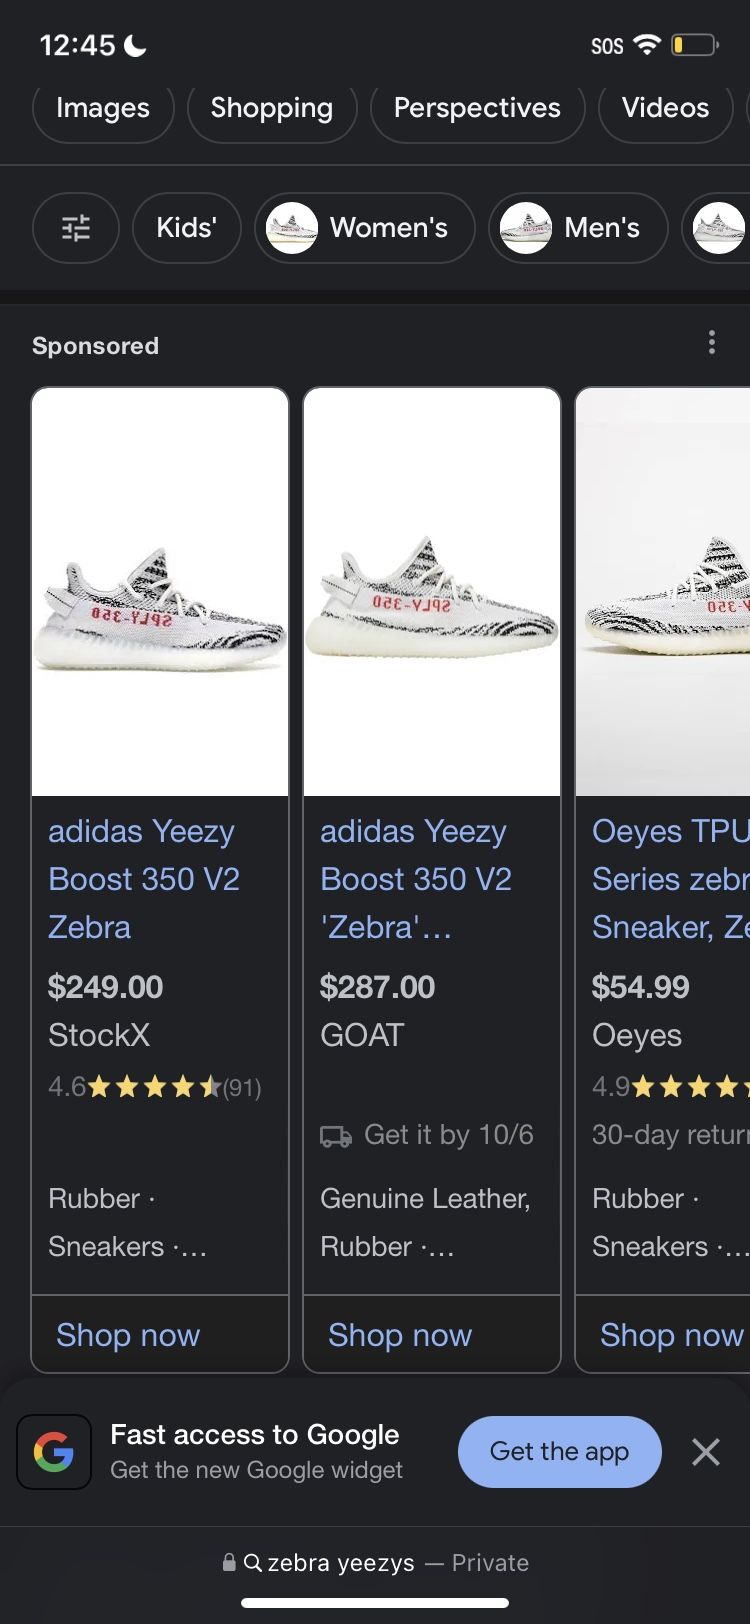This screenshot has height=1624, width=750.
Task: Select the Kids' filter chip
Action: click(186, 228)
